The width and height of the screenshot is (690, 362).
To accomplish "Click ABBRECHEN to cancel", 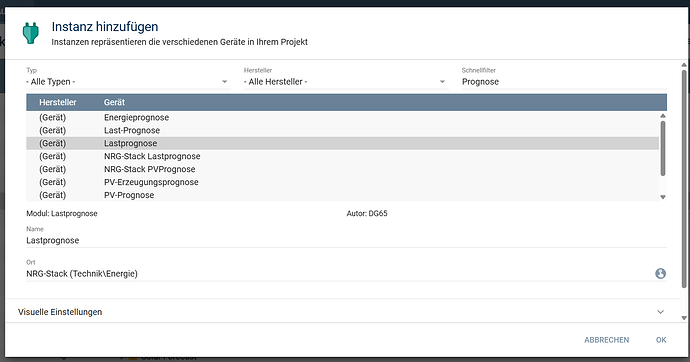I will 606,340.
